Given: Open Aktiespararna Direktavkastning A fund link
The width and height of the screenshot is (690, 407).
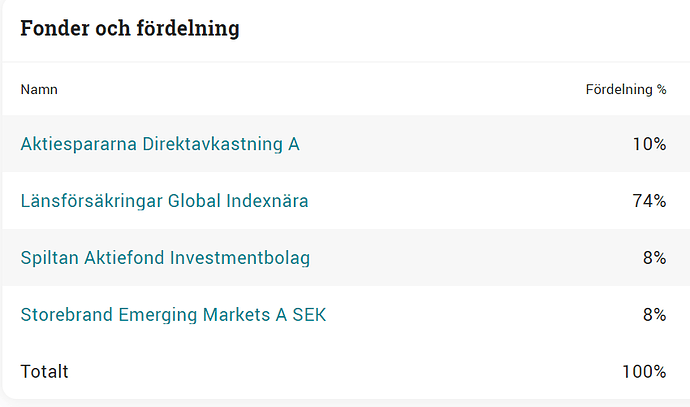Looking at the screenshot, I should (160, 144).
